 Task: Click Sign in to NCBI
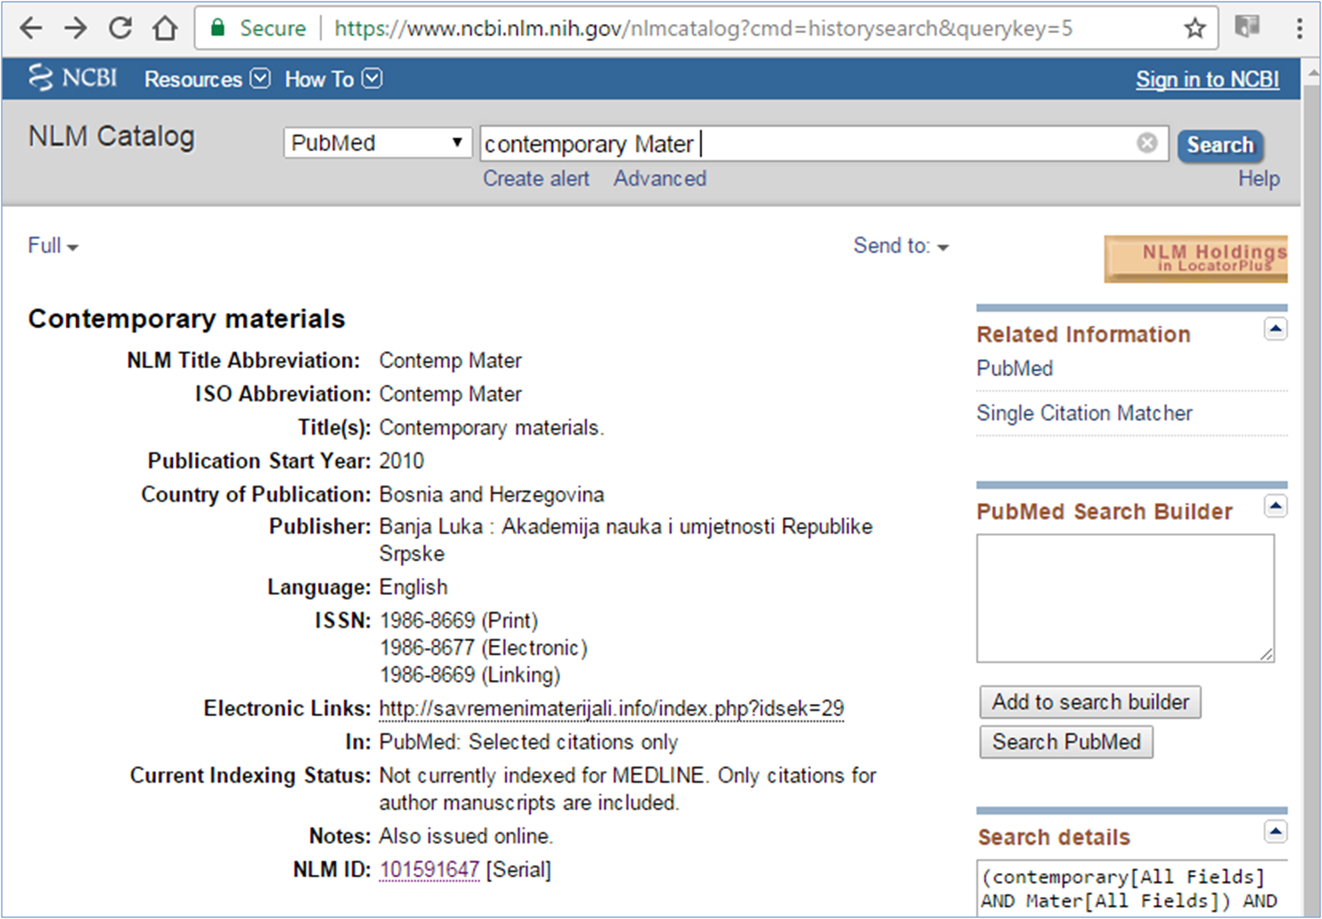point(1207,79)
